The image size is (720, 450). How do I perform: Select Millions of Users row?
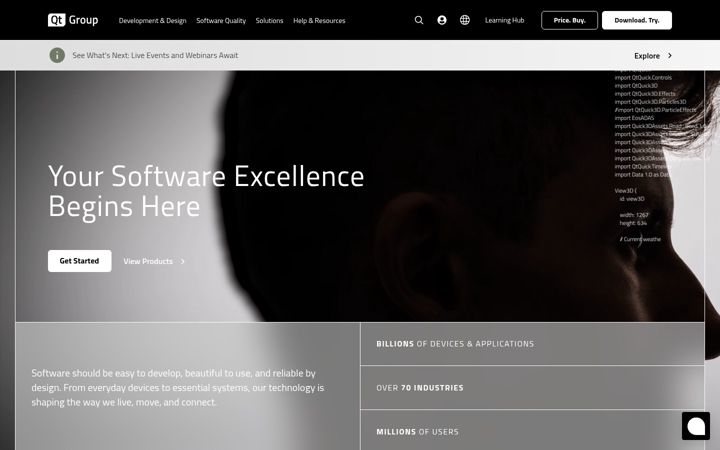coord(532,430)
